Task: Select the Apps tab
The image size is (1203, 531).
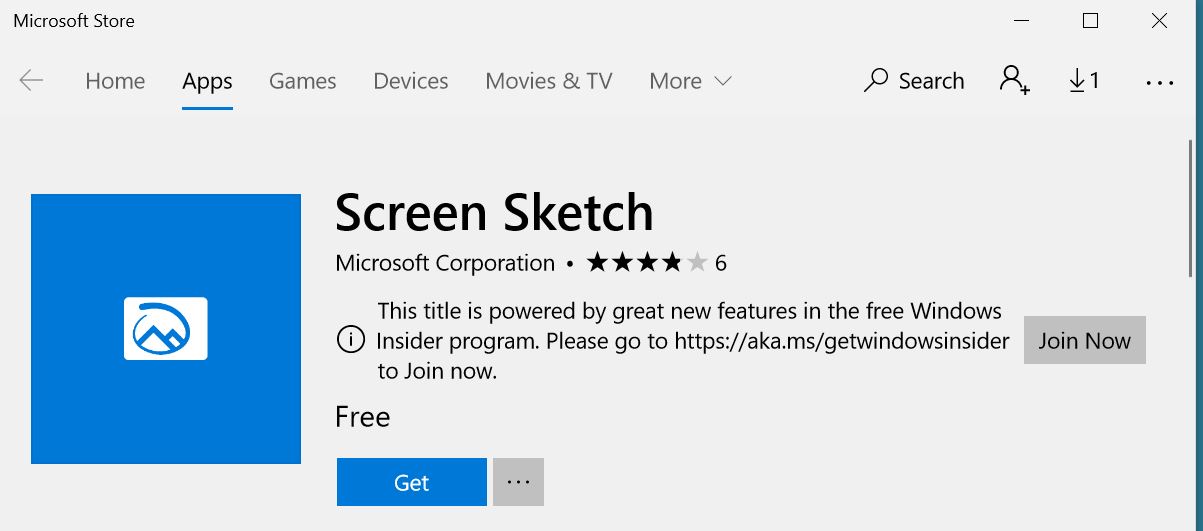Action: (207, 82)
